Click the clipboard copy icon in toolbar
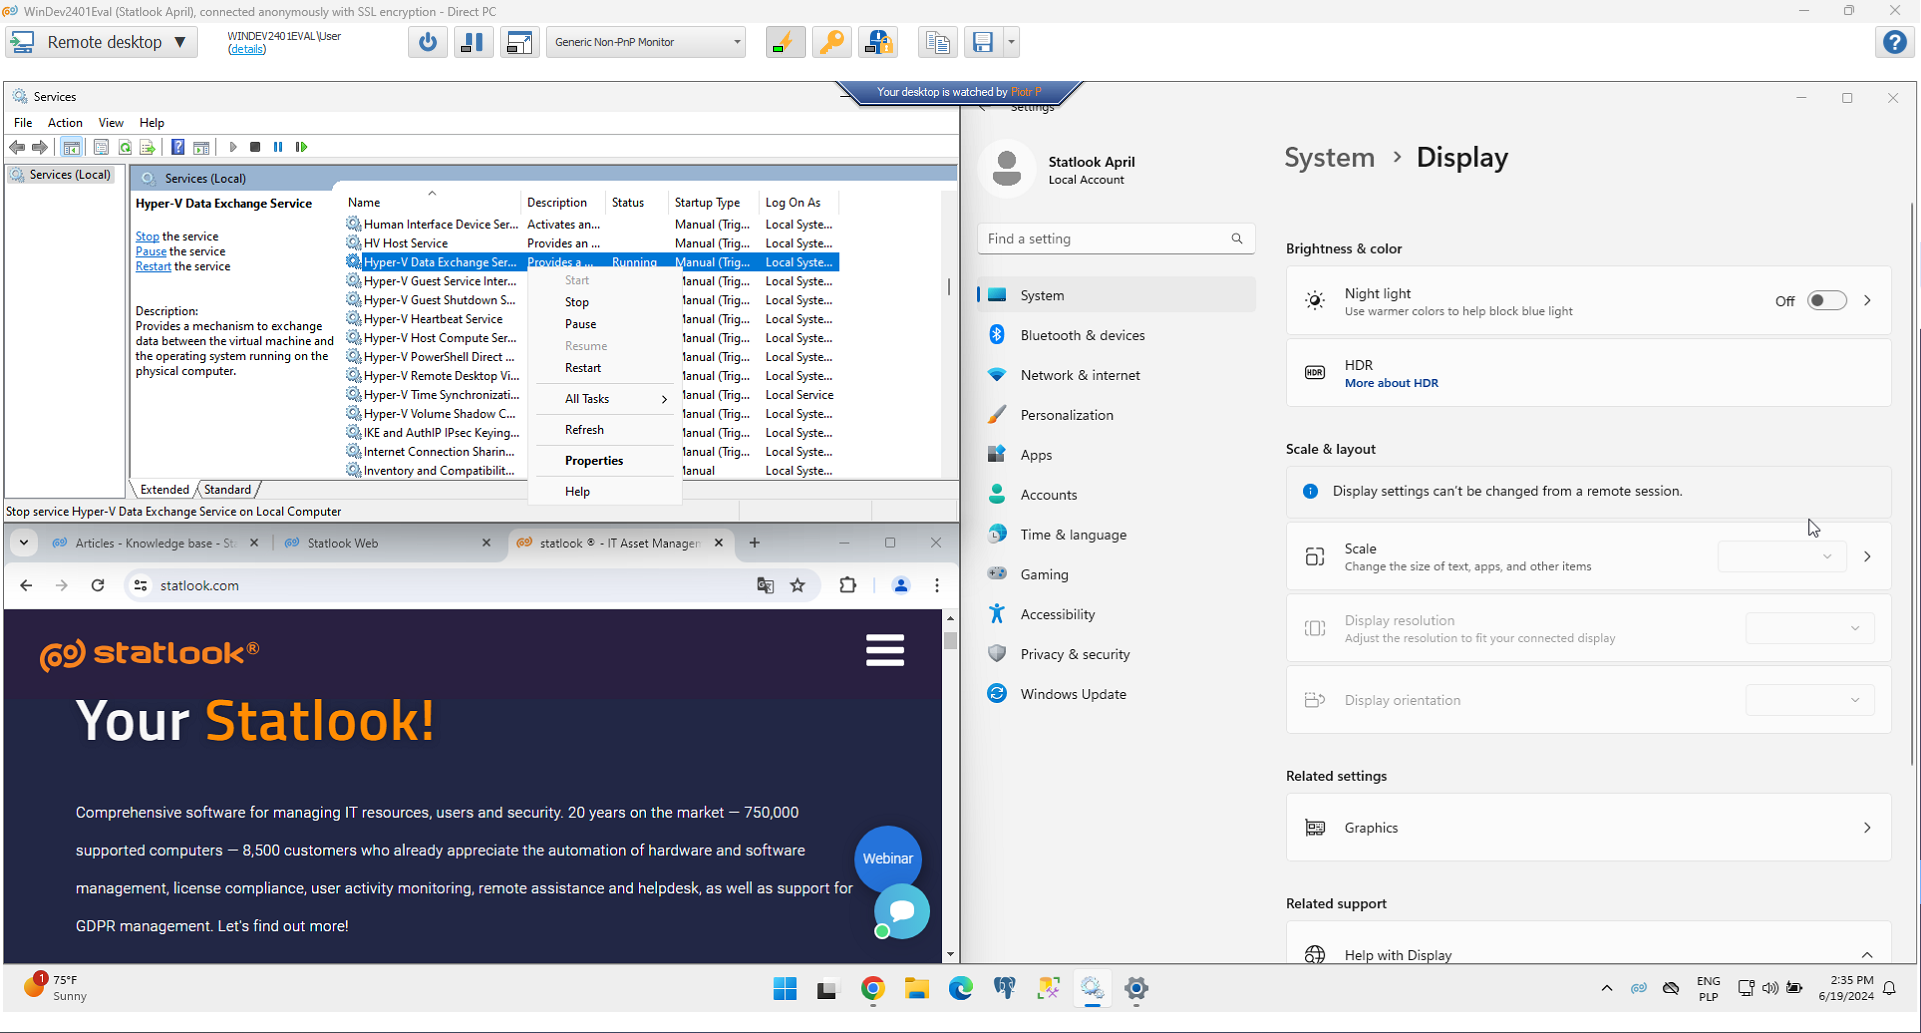The height and width of the screenshot is (1033, 1921). coord(937,42)
